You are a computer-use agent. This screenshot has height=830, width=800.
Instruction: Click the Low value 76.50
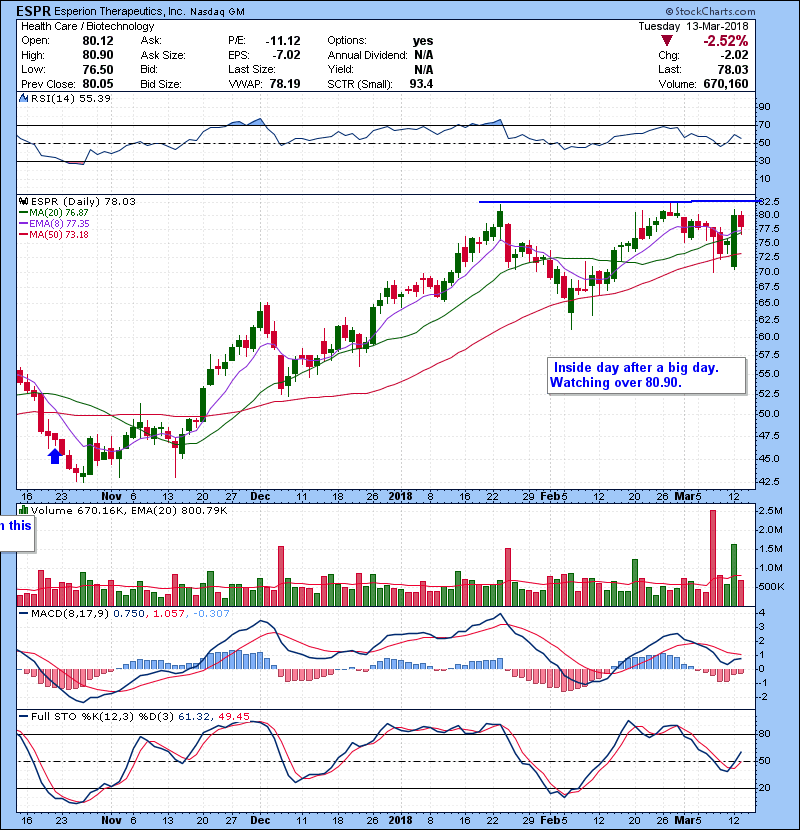click(x=98, y=69)
